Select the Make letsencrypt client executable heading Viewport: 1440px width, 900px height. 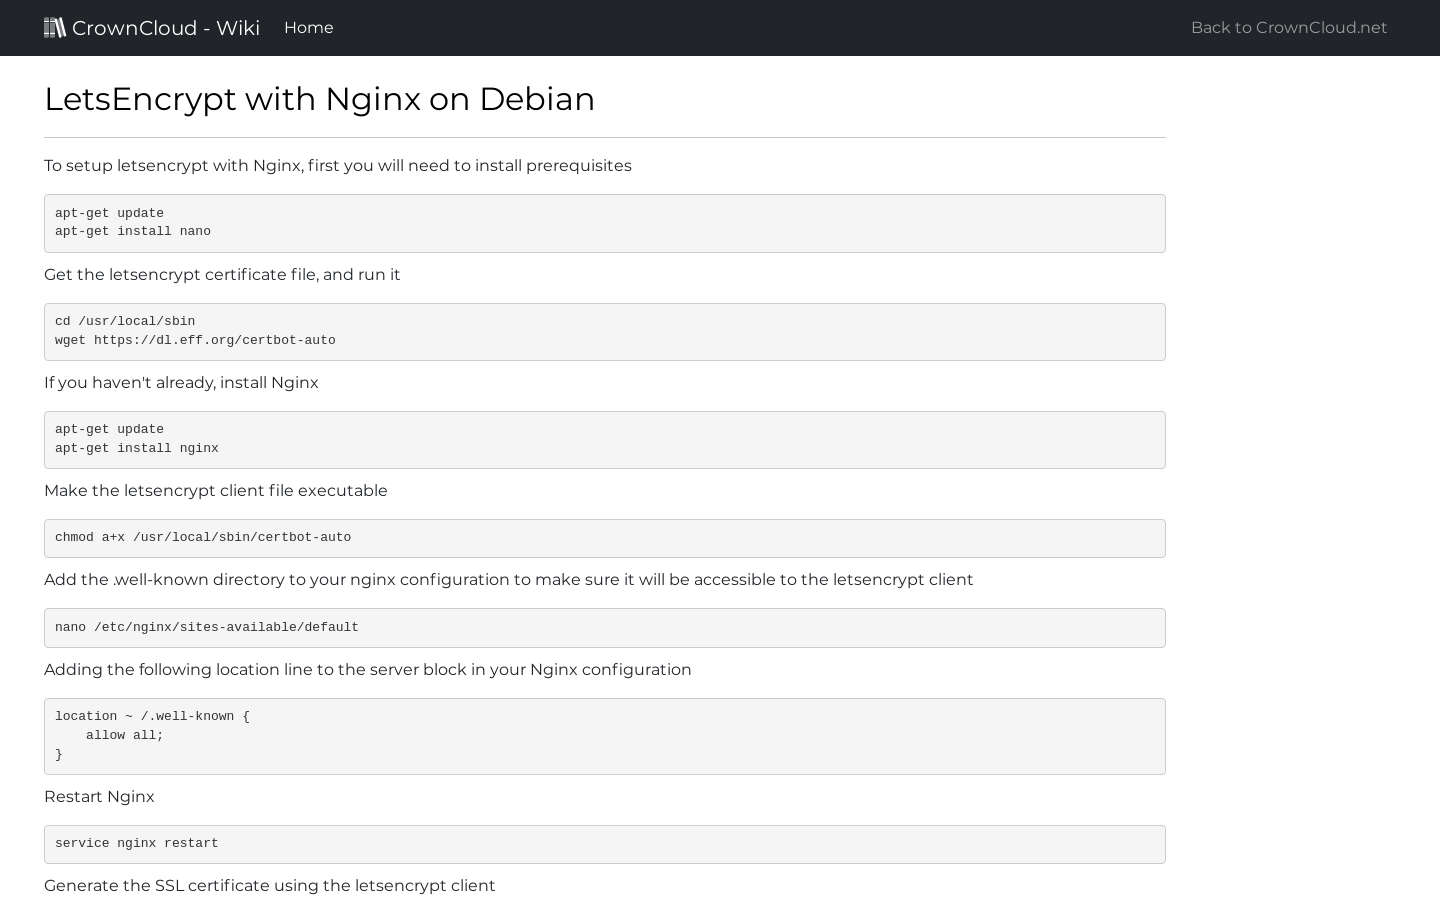tap(216, 490)
